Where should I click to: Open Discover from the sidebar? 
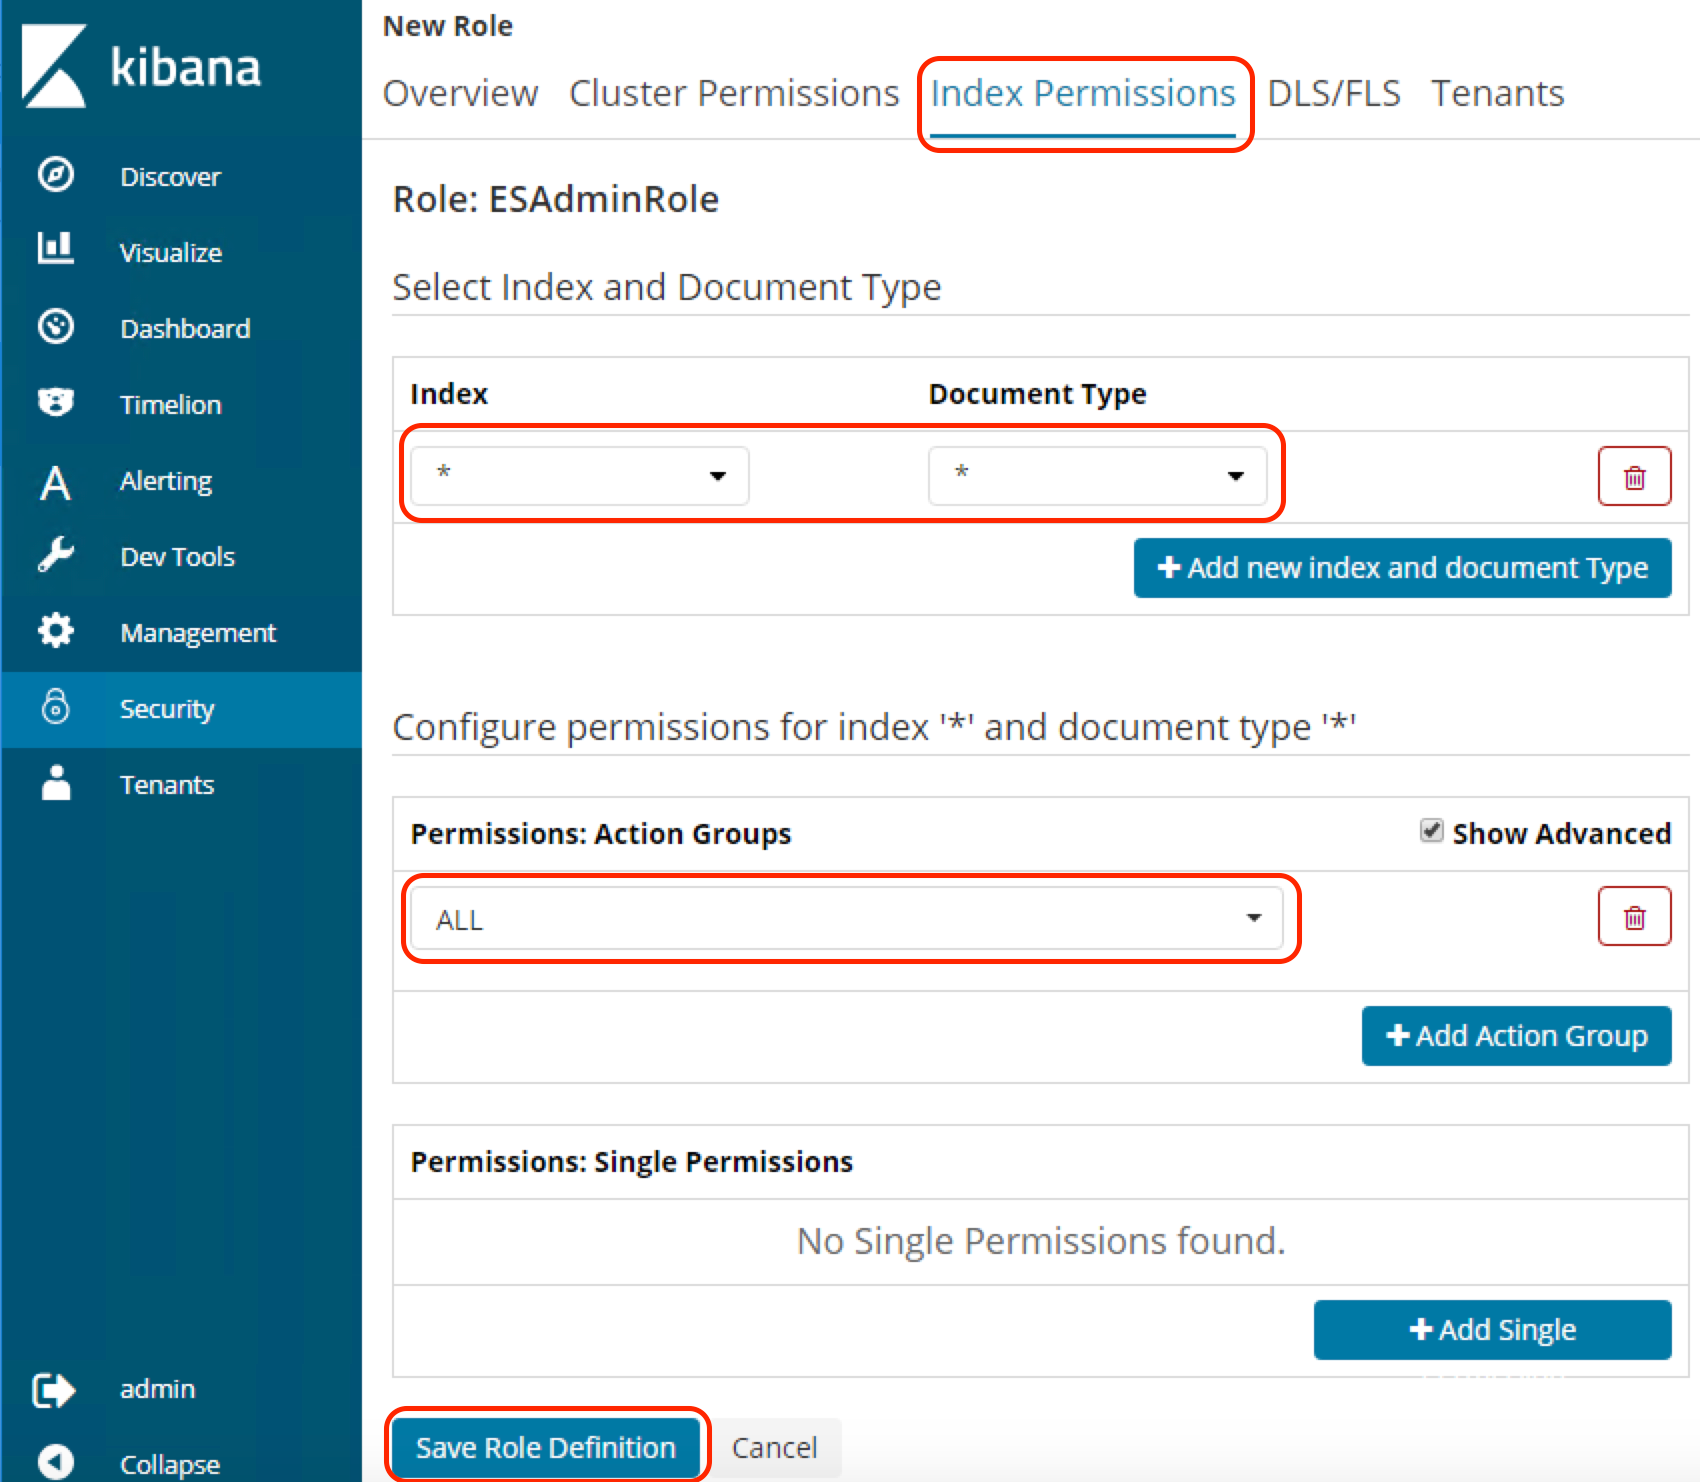(x=170, y=176)
